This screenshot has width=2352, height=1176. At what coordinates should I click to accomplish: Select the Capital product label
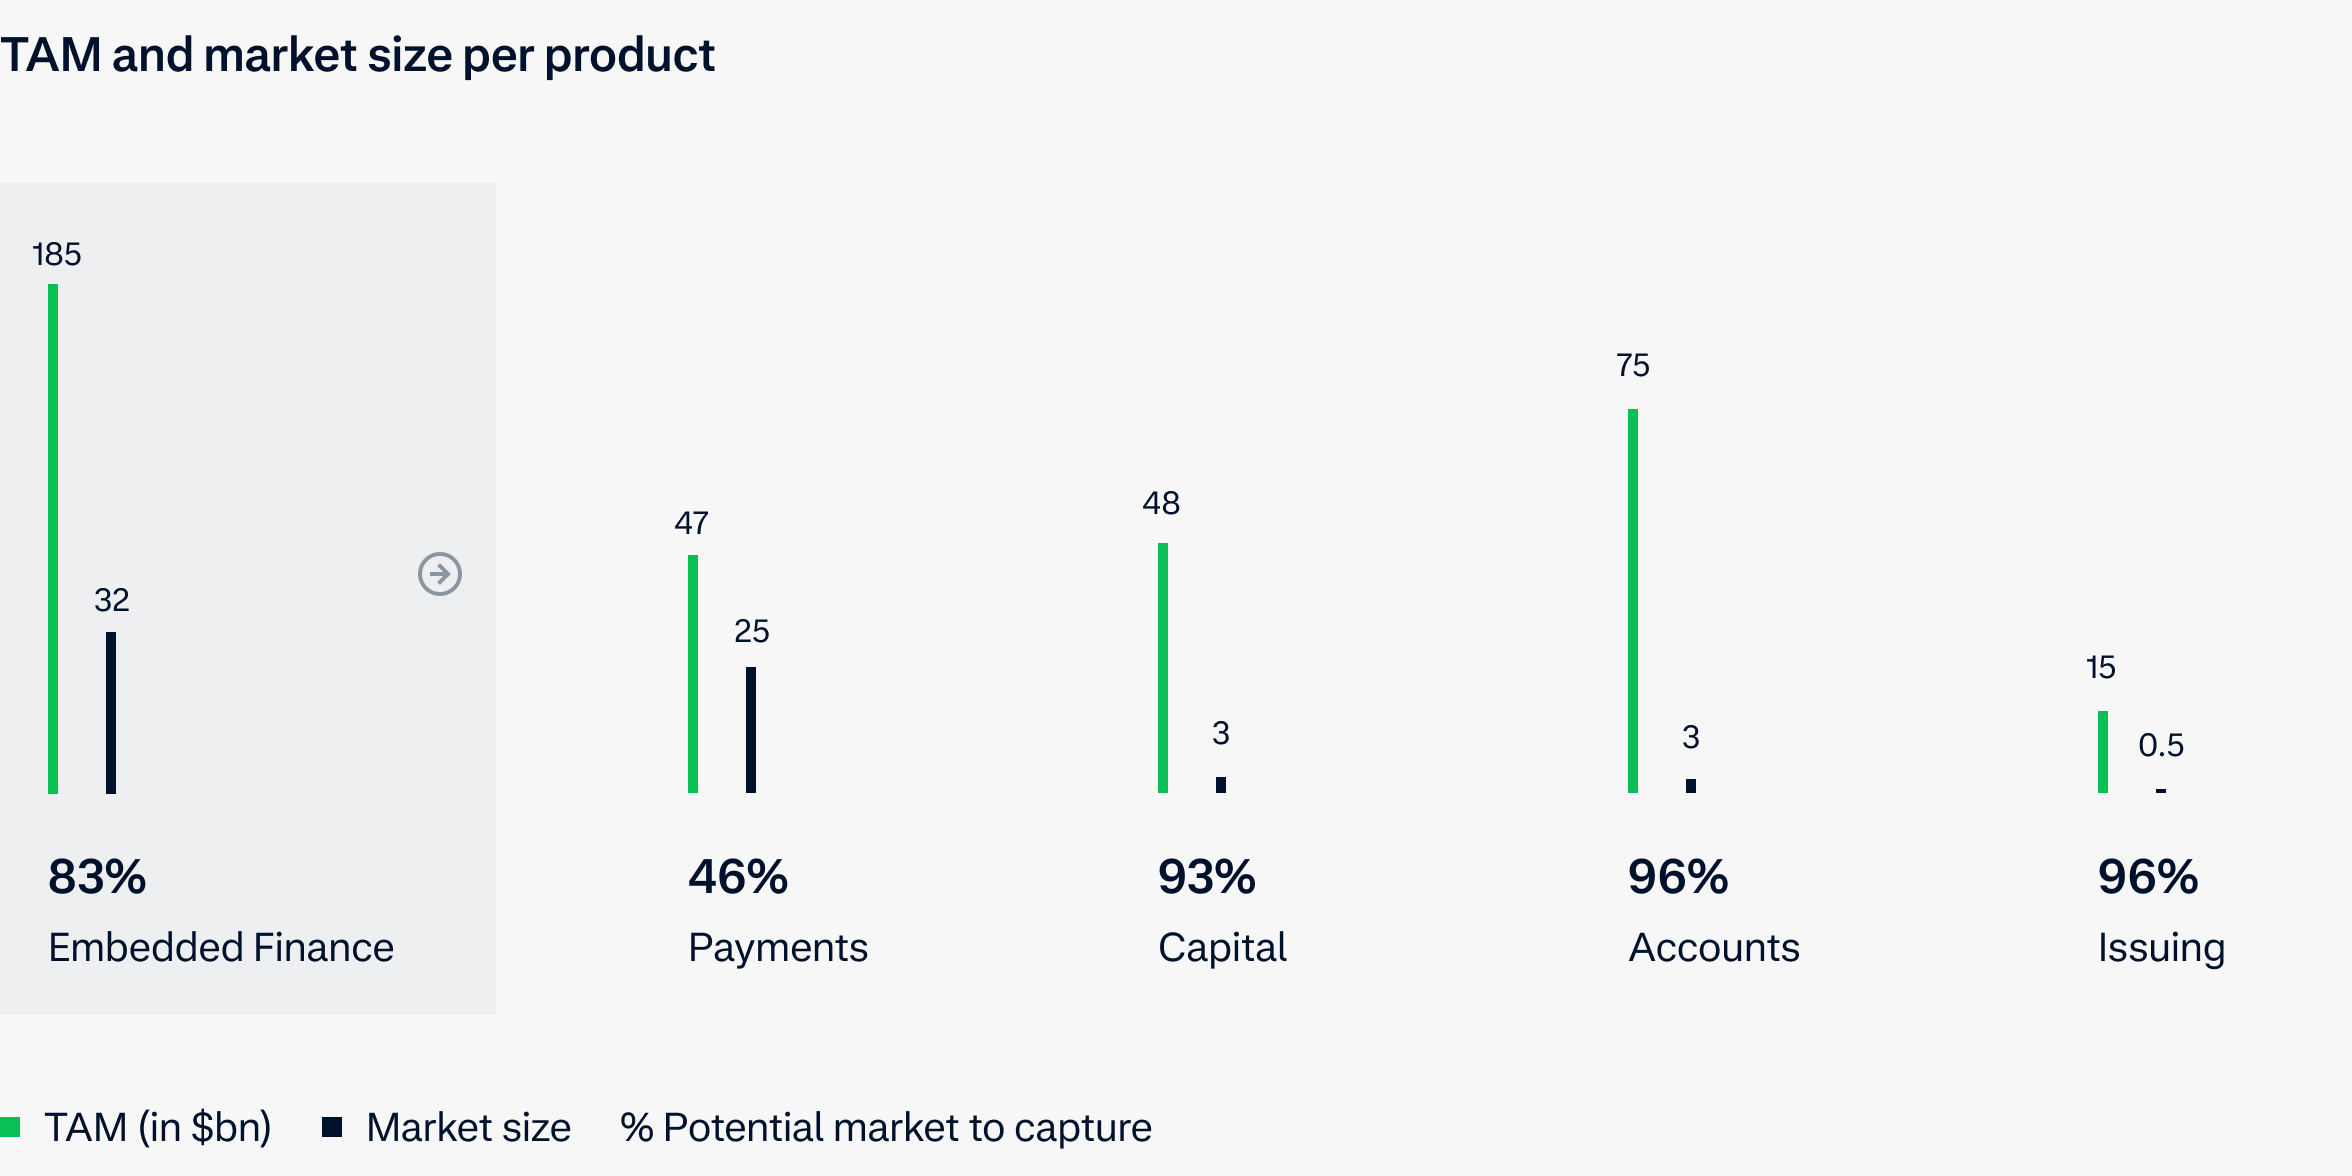(x=1222, y=947)
